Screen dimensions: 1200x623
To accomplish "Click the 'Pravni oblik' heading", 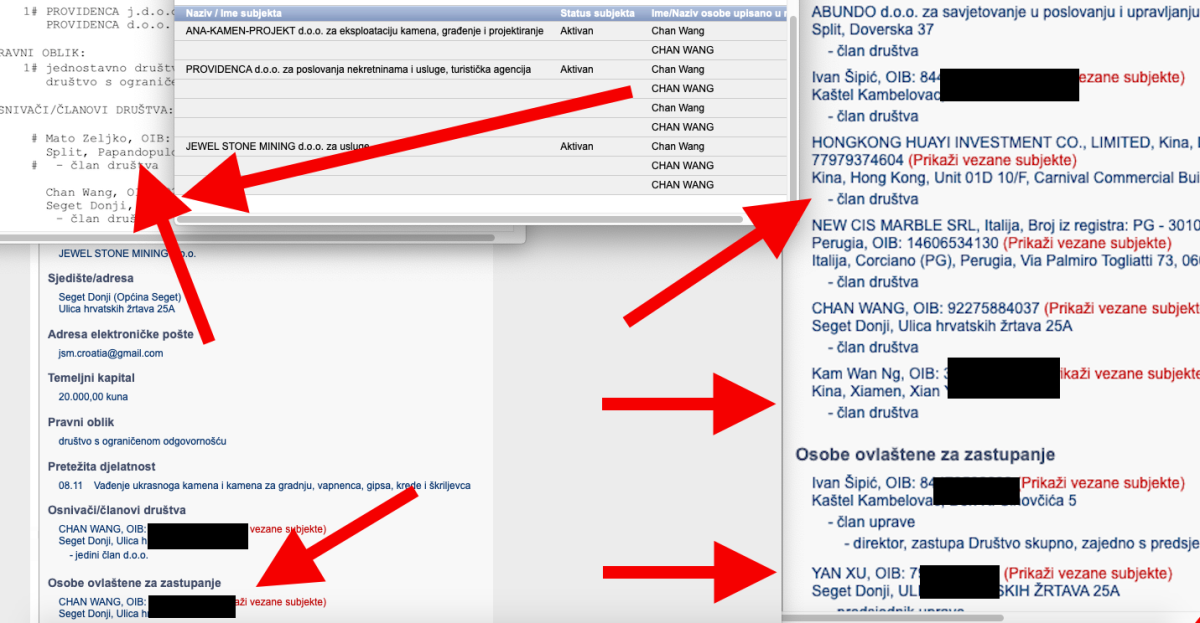I will pyautogui.click(x=80, y=422).
